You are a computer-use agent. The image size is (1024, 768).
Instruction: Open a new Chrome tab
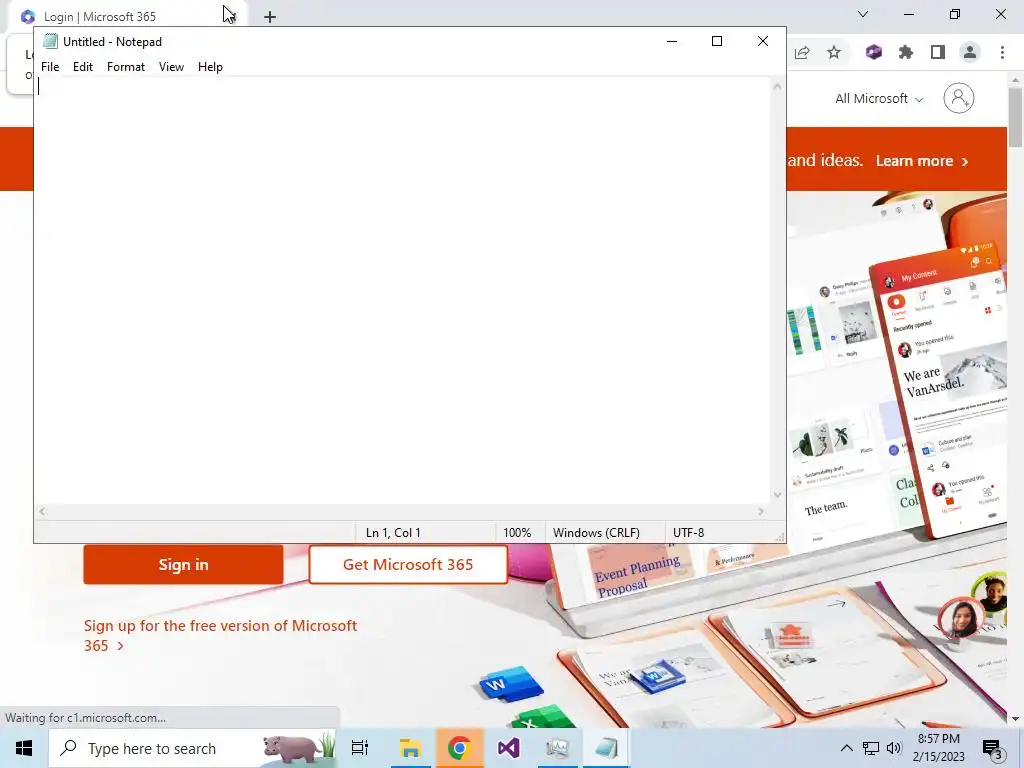[270, 17]
